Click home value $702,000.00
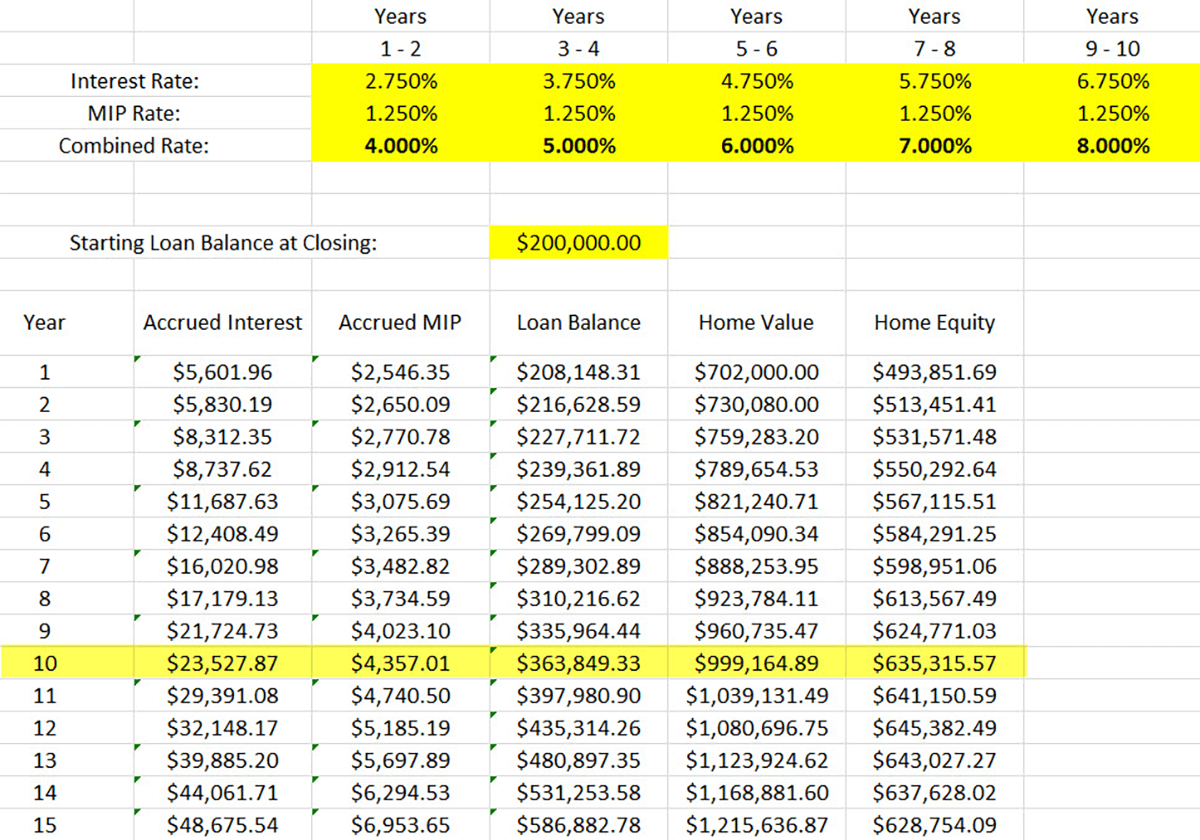Image resolution: width=1200 pixels, height=840 pixels. click(x=757, y=373)
